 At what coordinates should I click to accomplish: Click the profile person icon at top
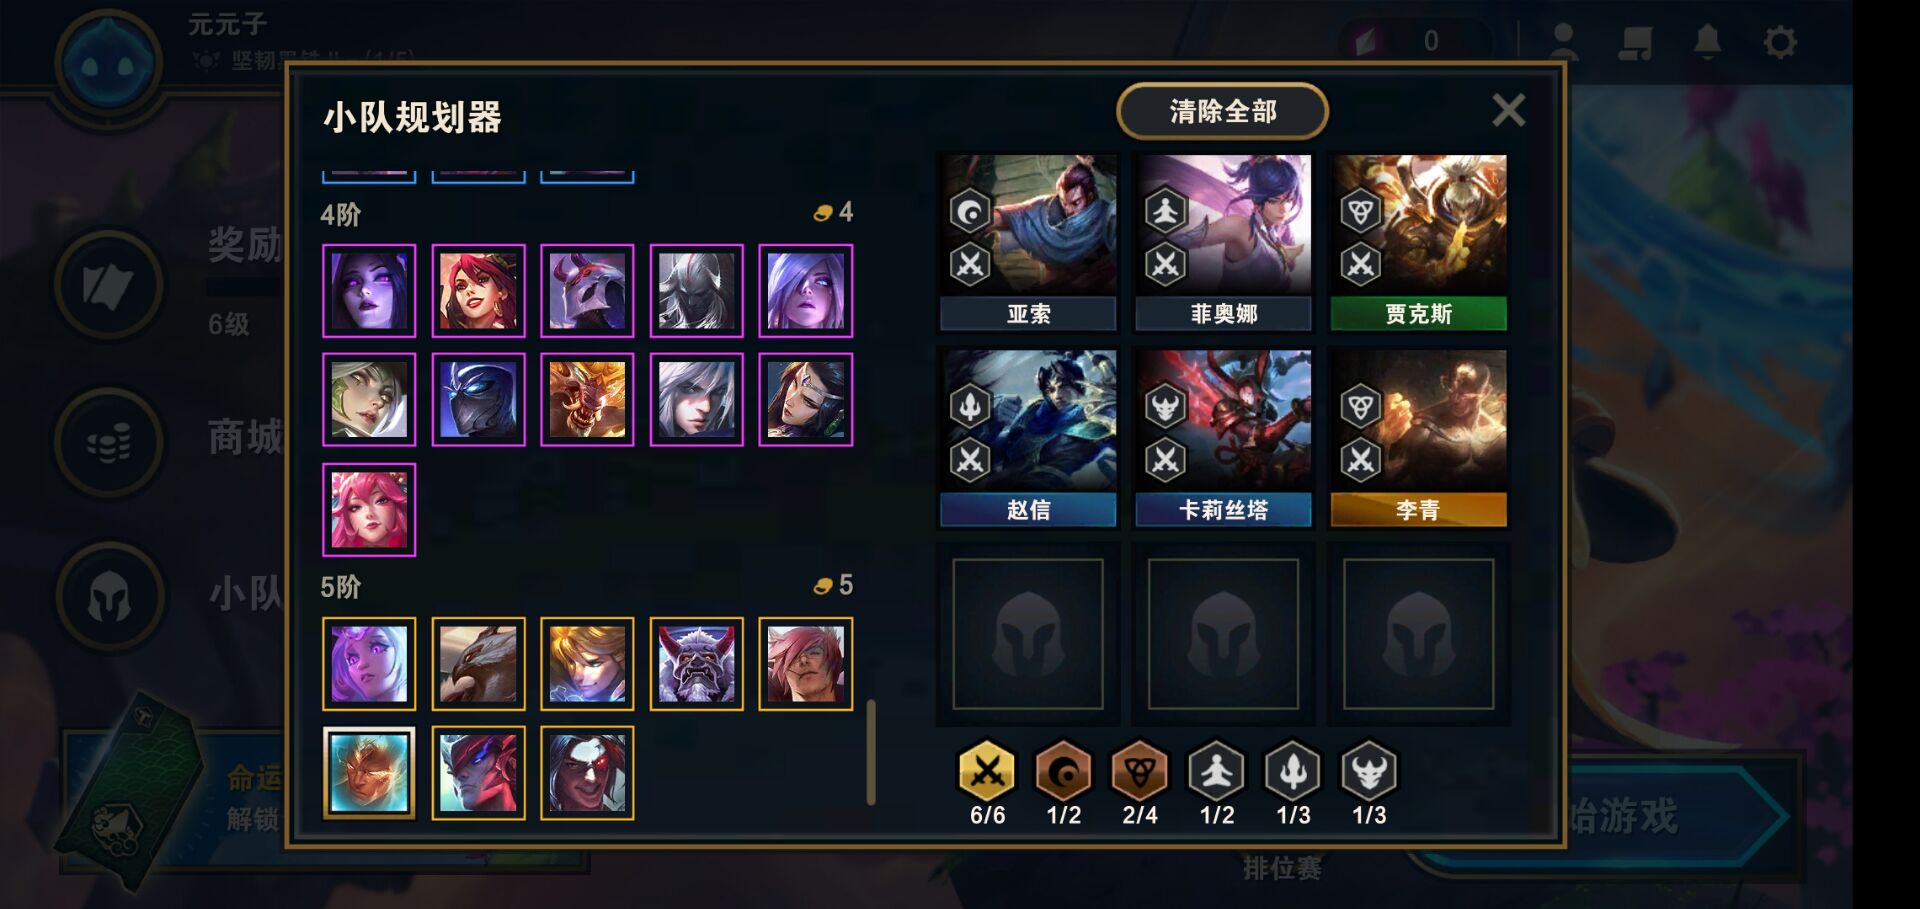[1563, 42]
